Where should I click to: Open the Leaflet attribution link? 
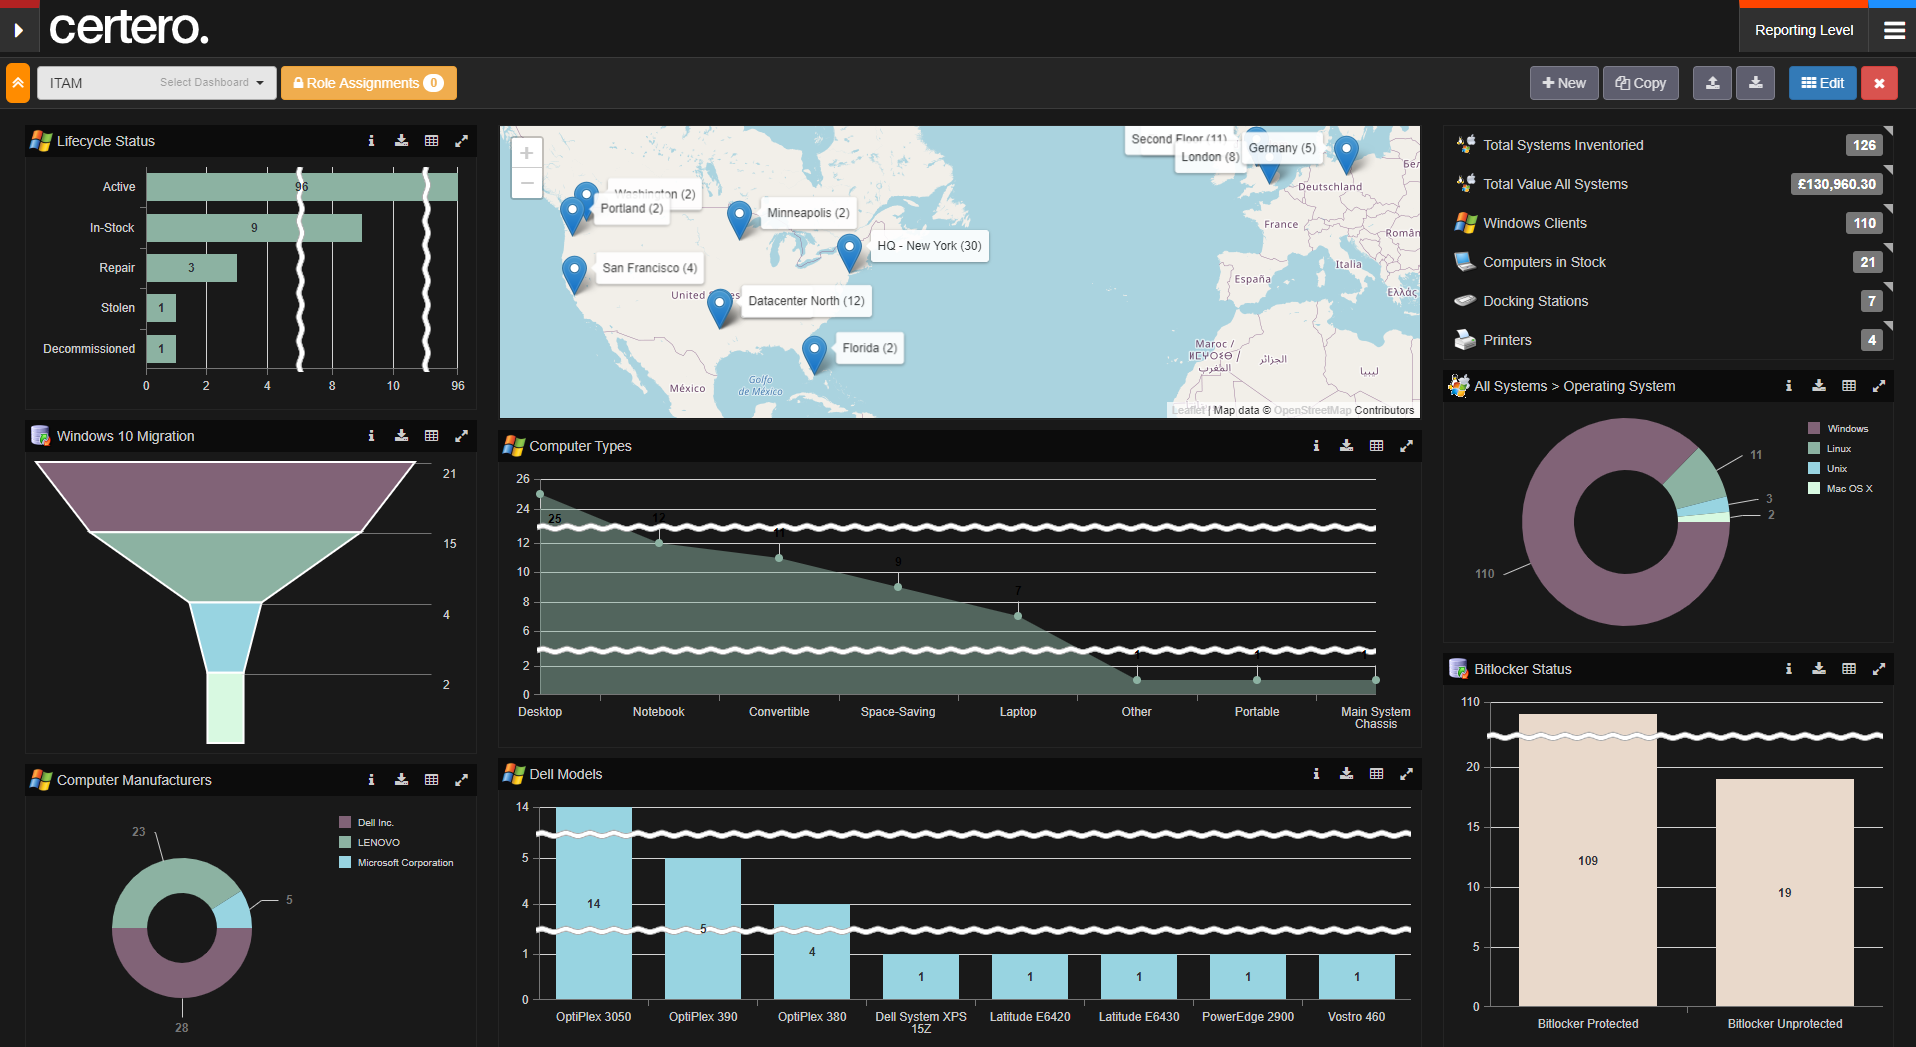pos(1188,410)
